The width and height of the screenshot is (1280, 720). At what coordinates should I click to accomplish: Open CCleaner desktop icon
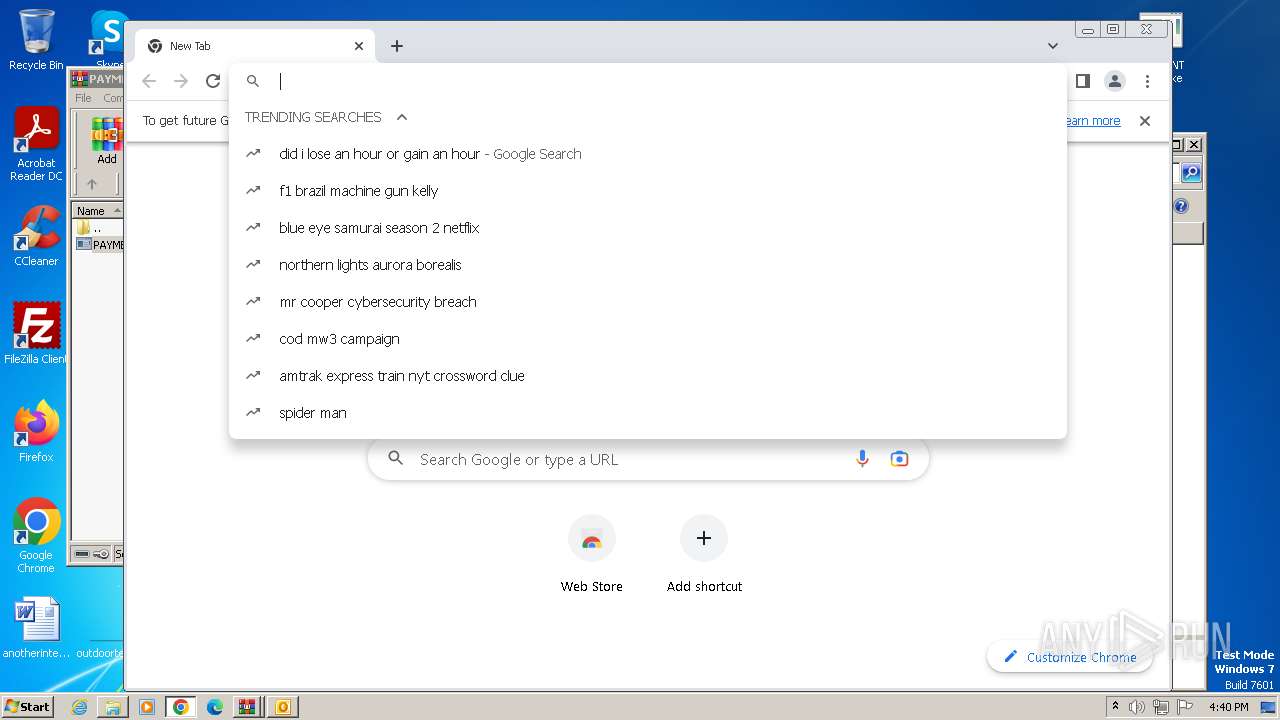pos(36,237)
